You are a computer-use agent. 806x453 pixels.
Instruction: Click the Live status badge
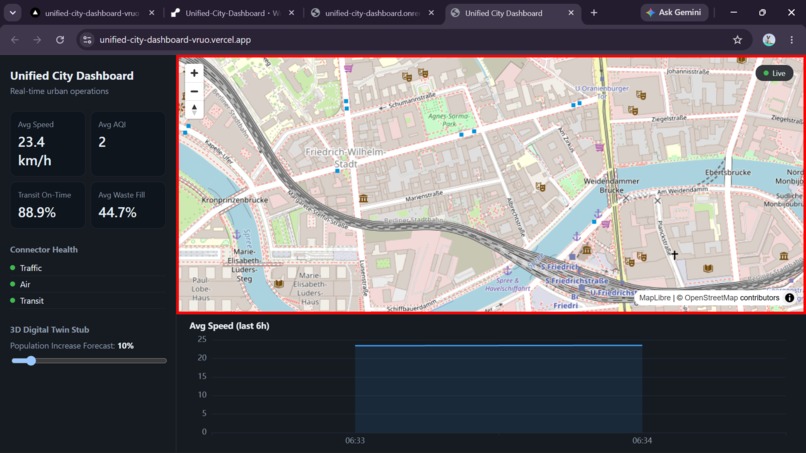[x=774, y=73]
